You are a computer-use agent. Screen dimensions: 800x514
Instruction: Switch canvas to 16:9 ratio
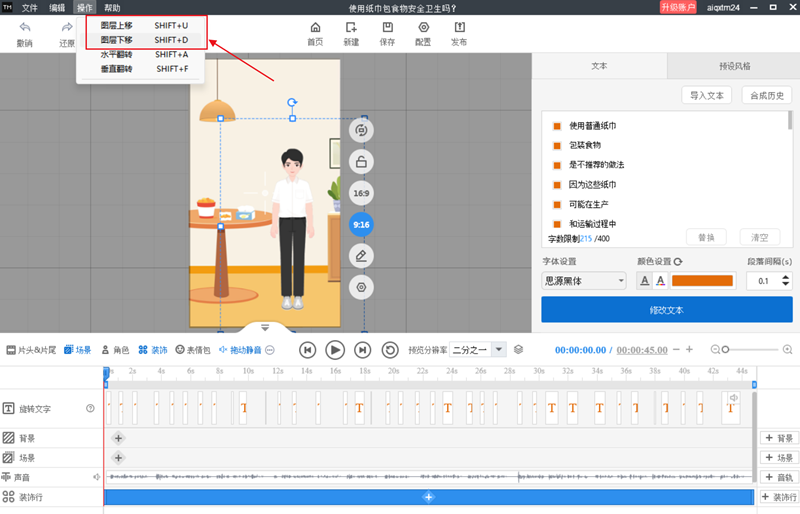click(x=361, y=193)
